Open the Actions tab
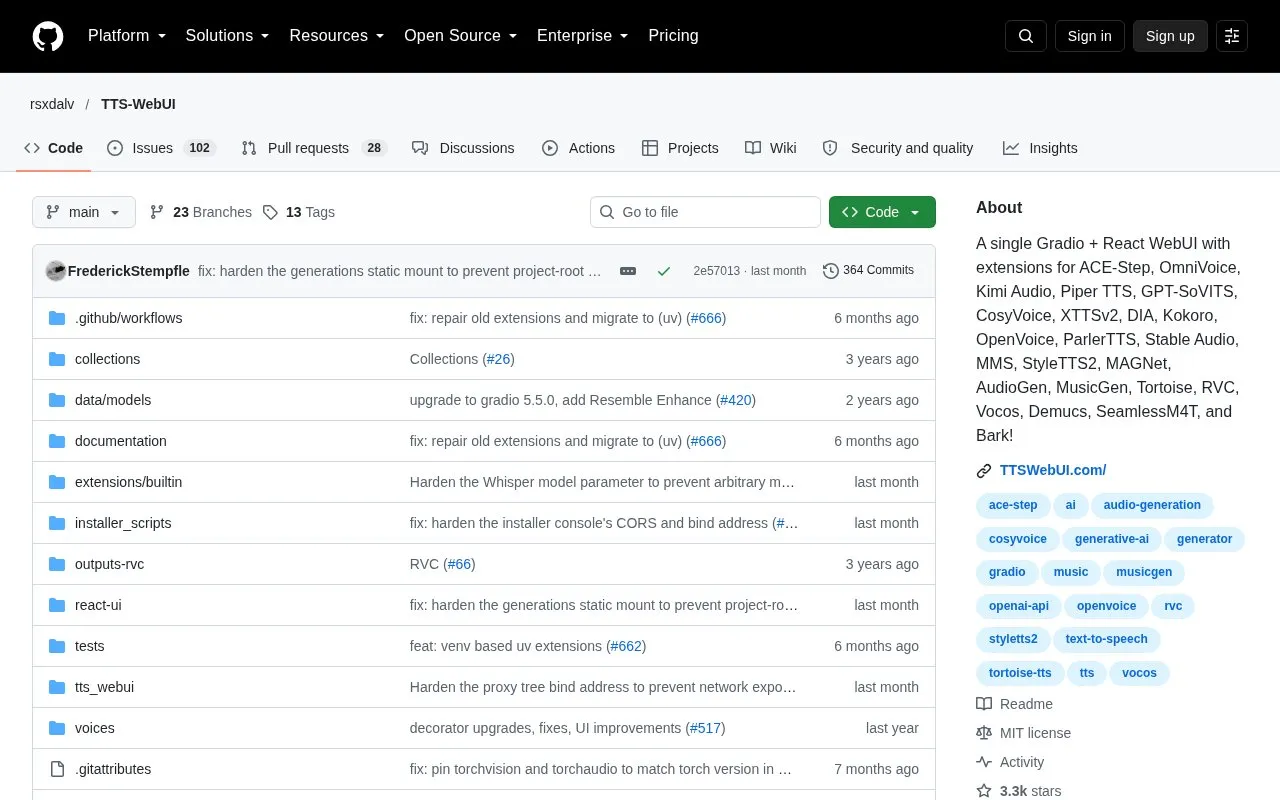 (x=579, y=148)
